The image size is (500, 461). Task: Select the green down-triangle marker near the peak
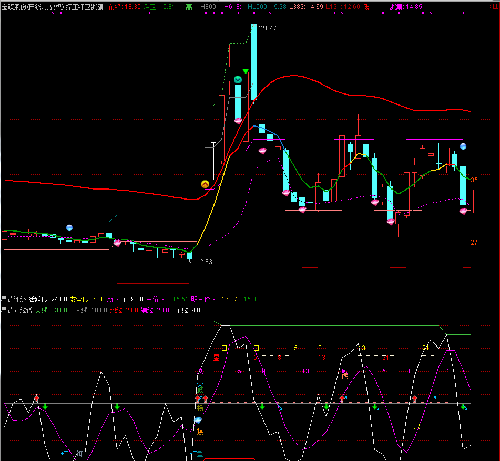pyautogui.click(x=246, y=71)
